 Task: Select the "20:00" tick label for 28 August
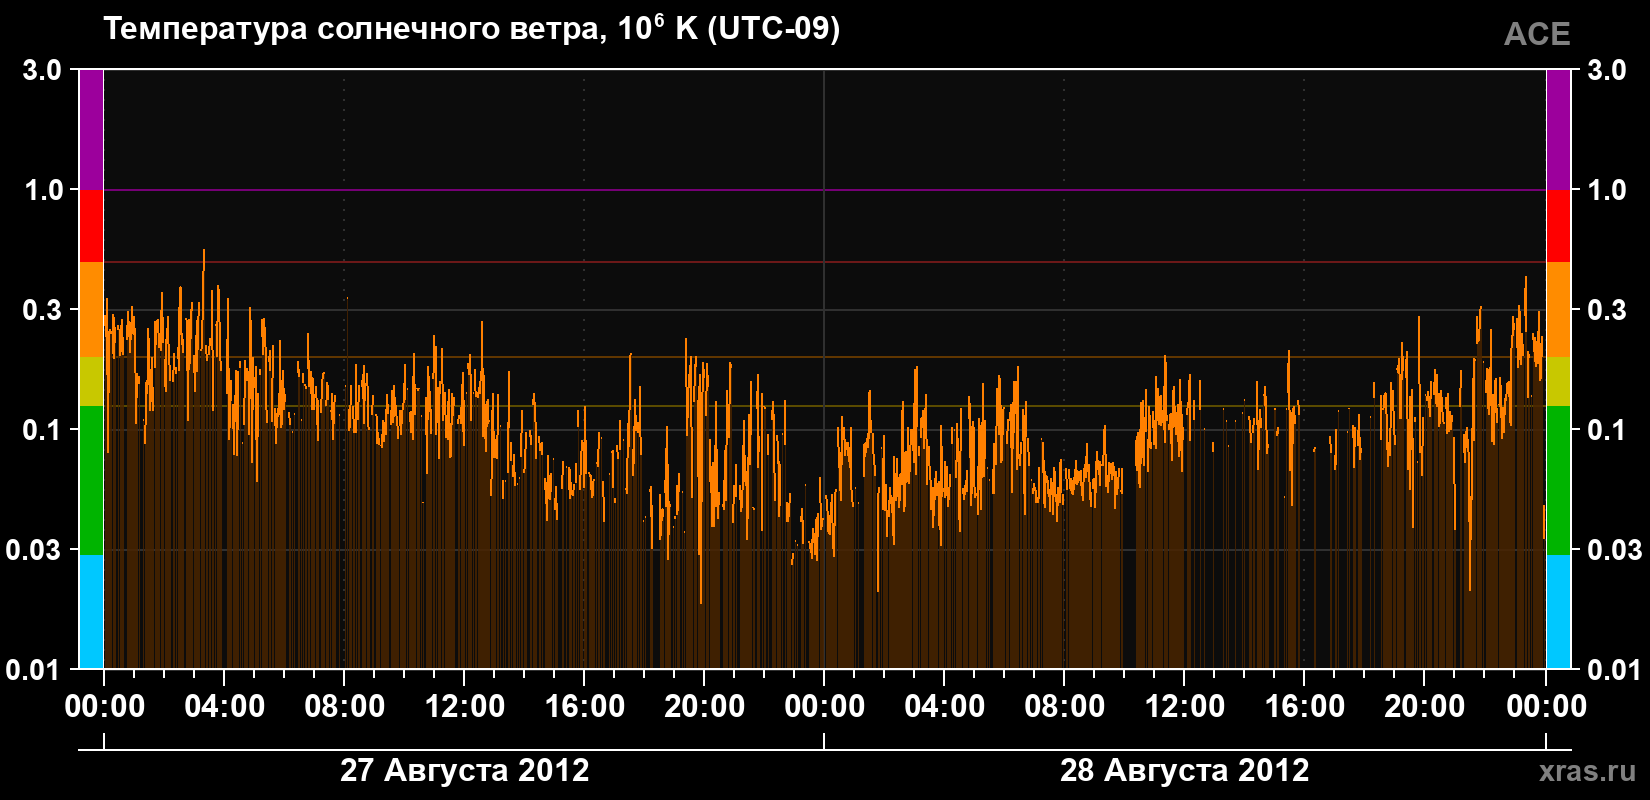[x=1425, y=707]
